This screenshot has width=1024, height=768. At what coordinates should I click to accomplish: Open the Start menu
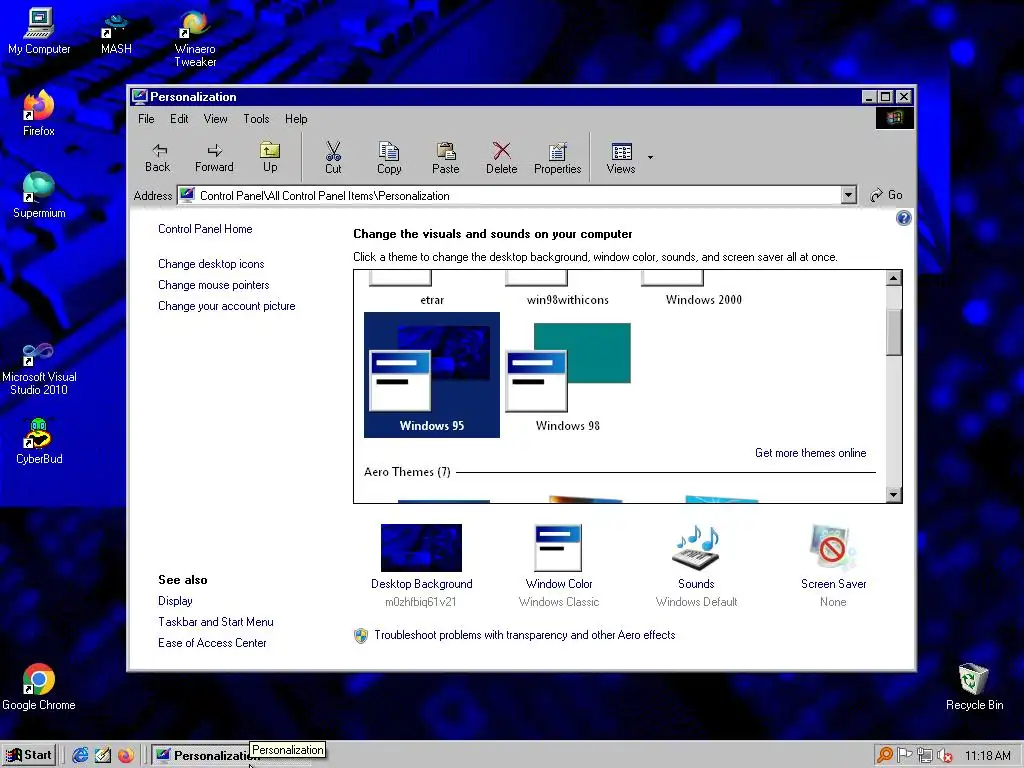pos(29,755)
